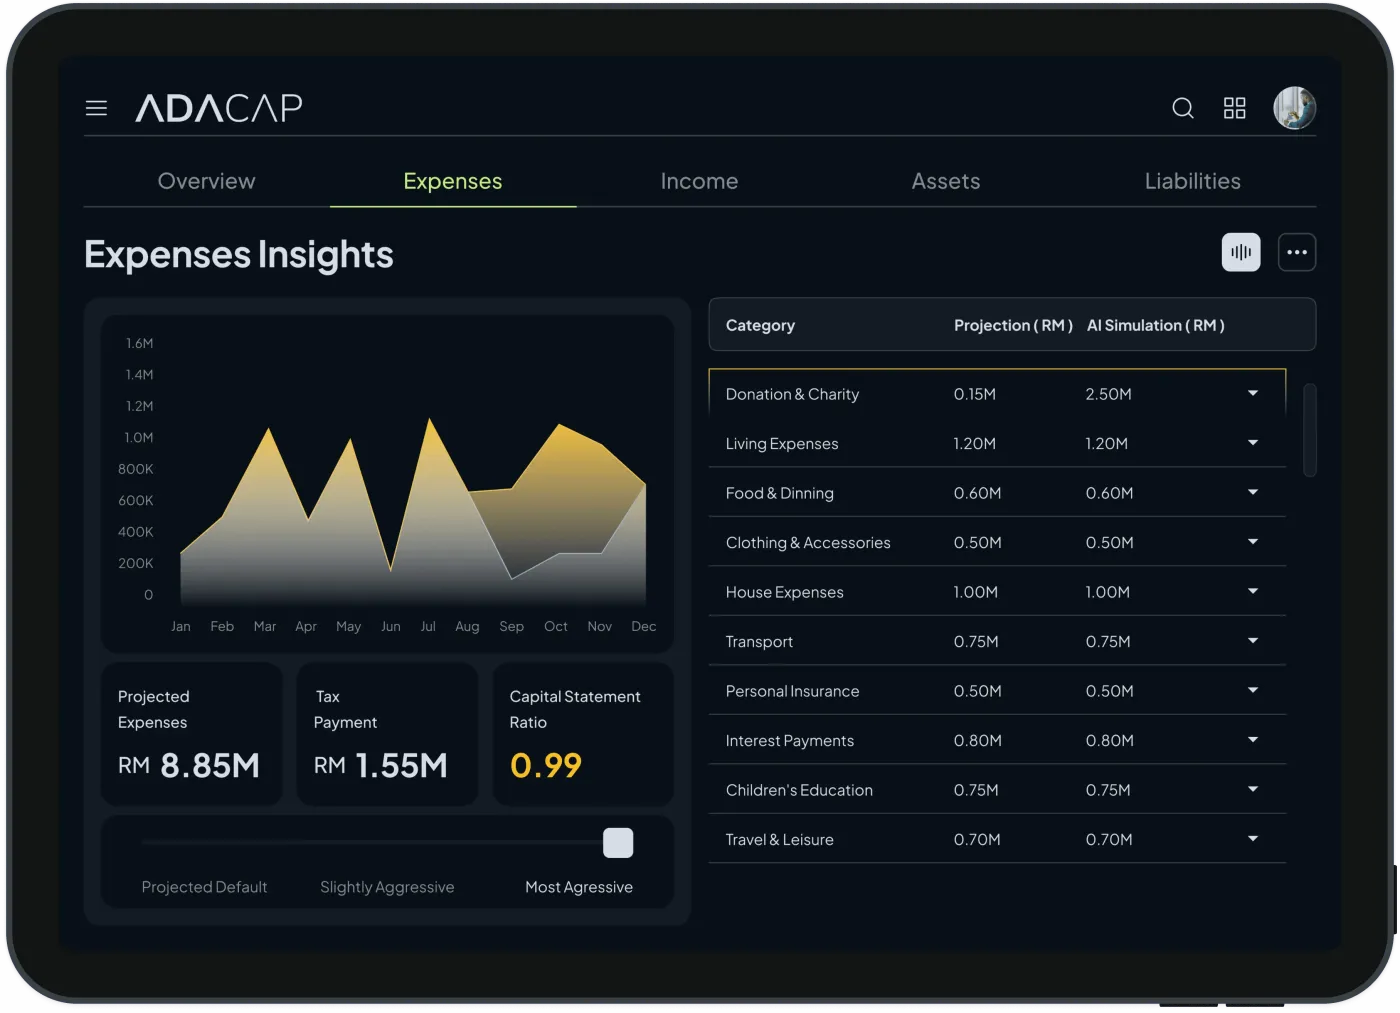1400x1013 pixels.
Task: Open the Tax Payment RM 1.55M card
Action: [387, 734]
